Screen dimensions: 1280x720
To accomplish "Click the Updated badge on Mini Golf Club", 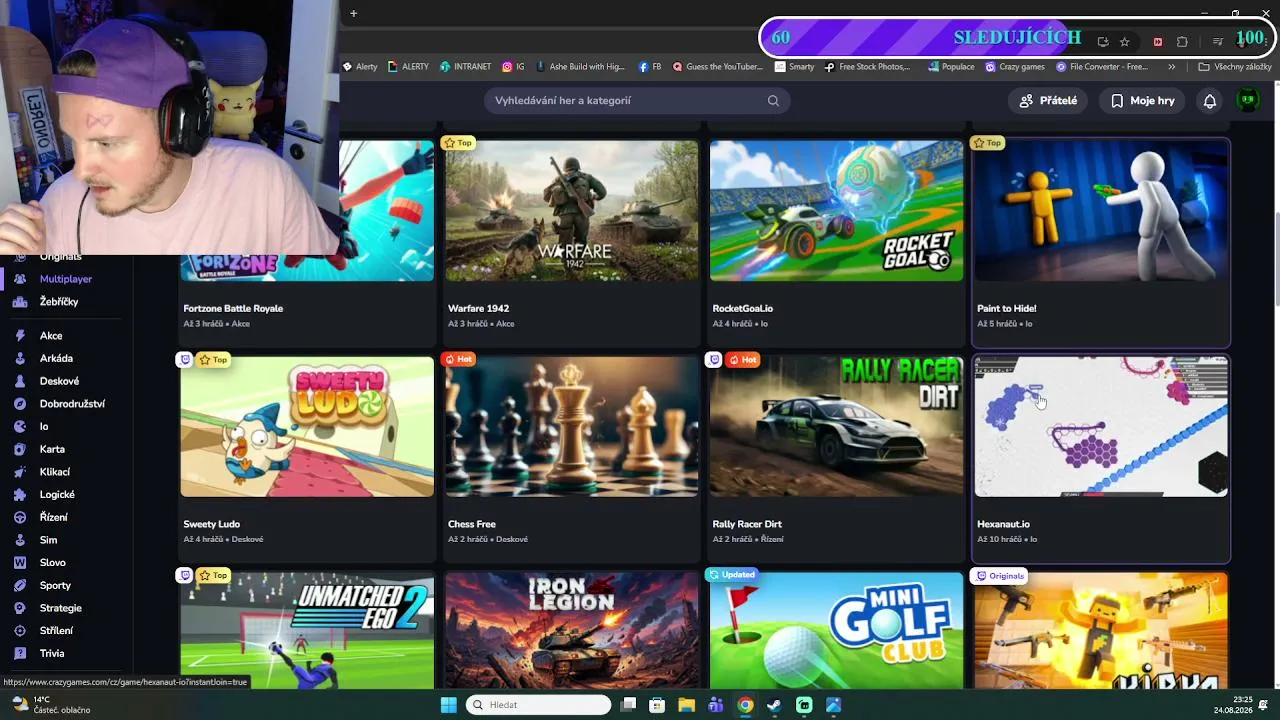I will [x=732, y=575].
